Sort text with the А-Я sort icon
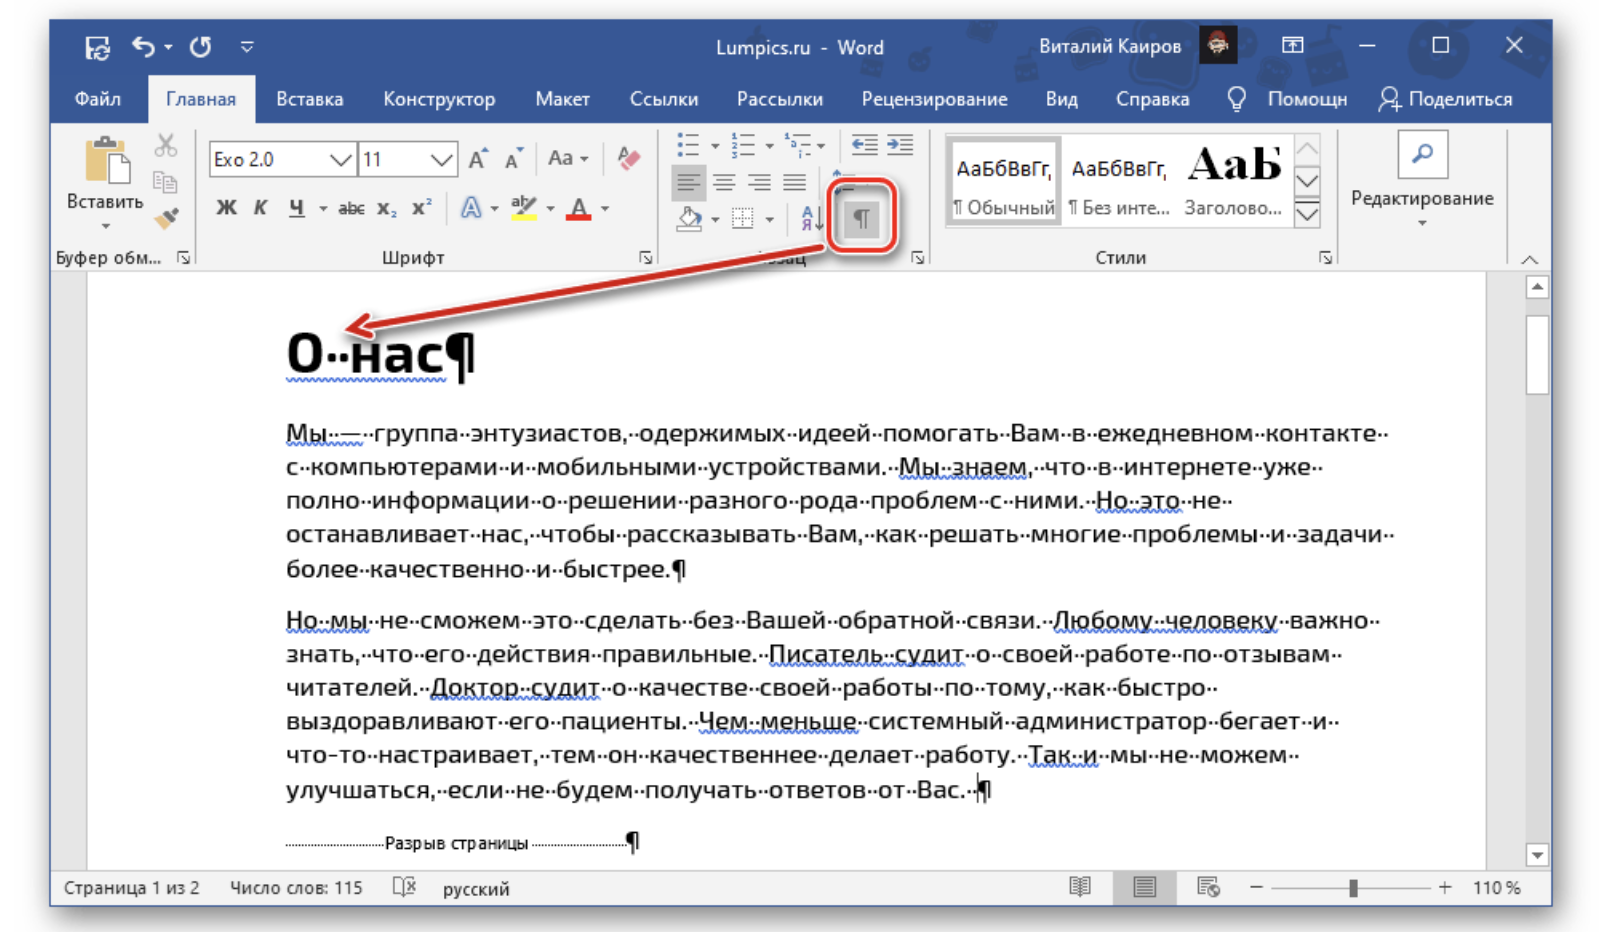The width and height of the screenshot is (1600, 932). [x=811, y=218]
